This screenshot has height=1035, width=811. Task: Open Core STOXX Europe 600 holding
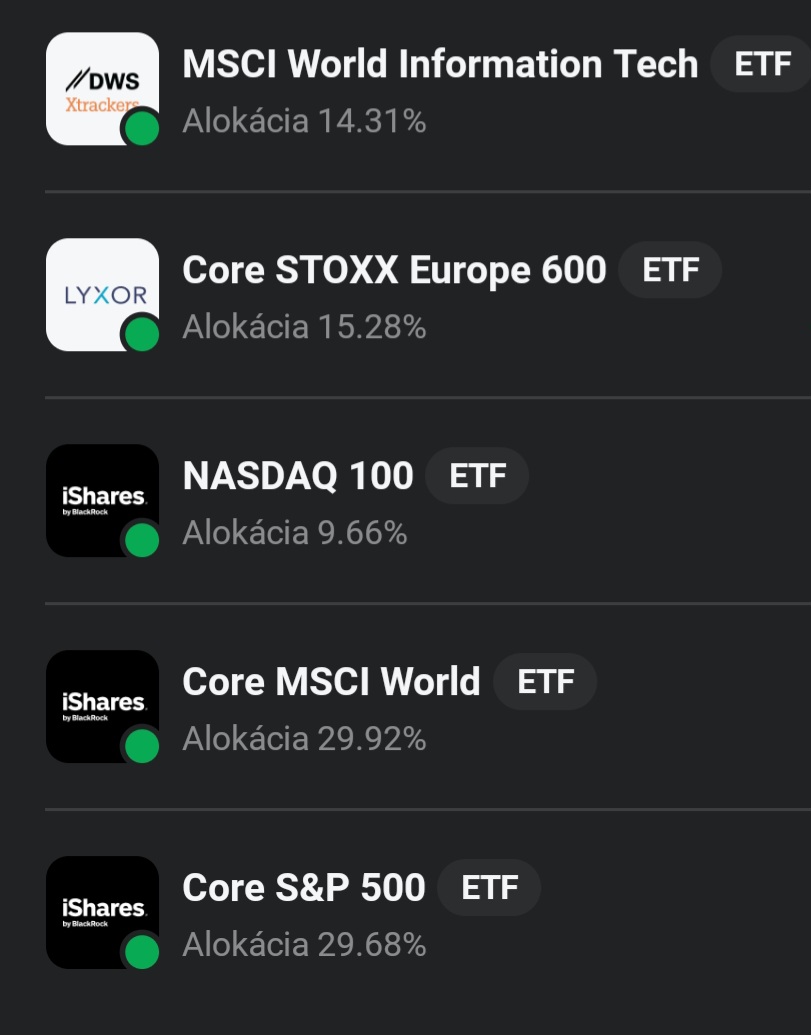click(394, 270)
